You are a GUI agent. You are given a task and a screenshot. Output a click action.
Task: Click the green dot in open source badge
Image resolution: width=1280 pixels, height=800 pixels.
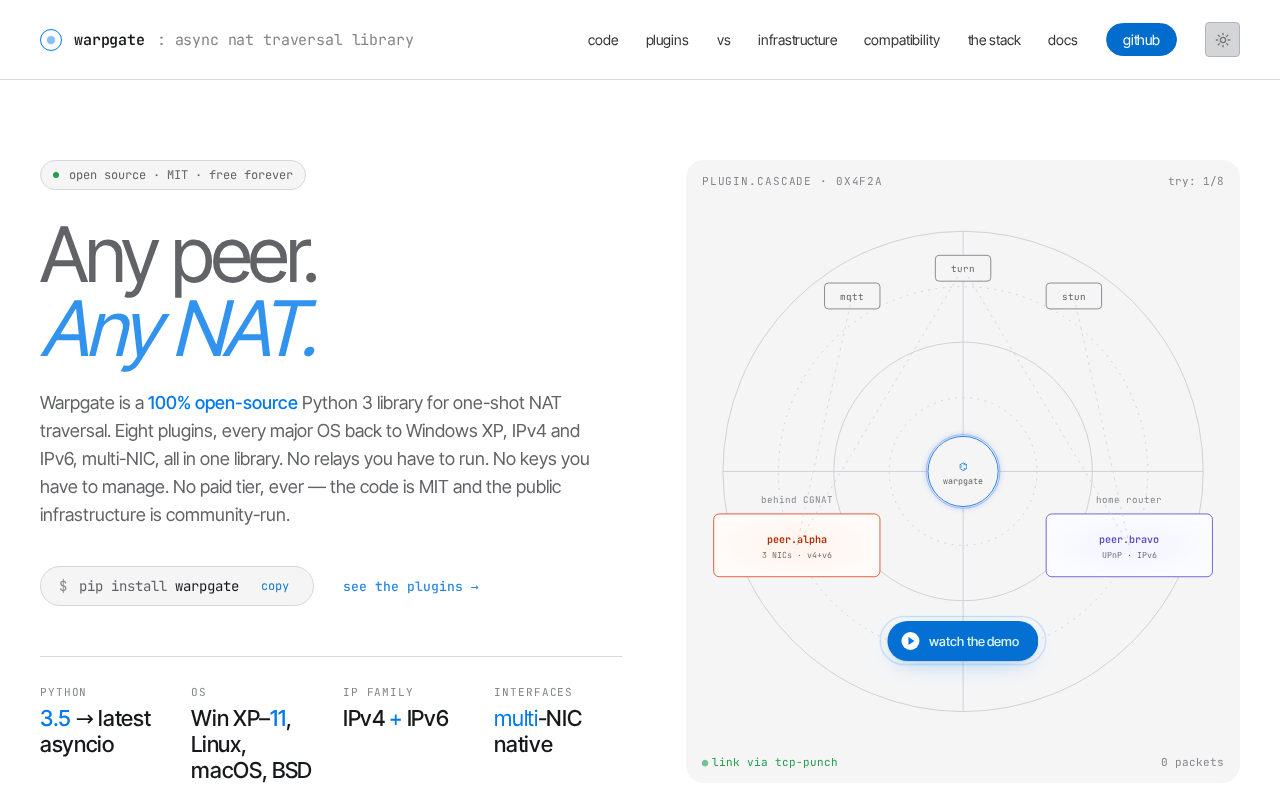point(56,175)
